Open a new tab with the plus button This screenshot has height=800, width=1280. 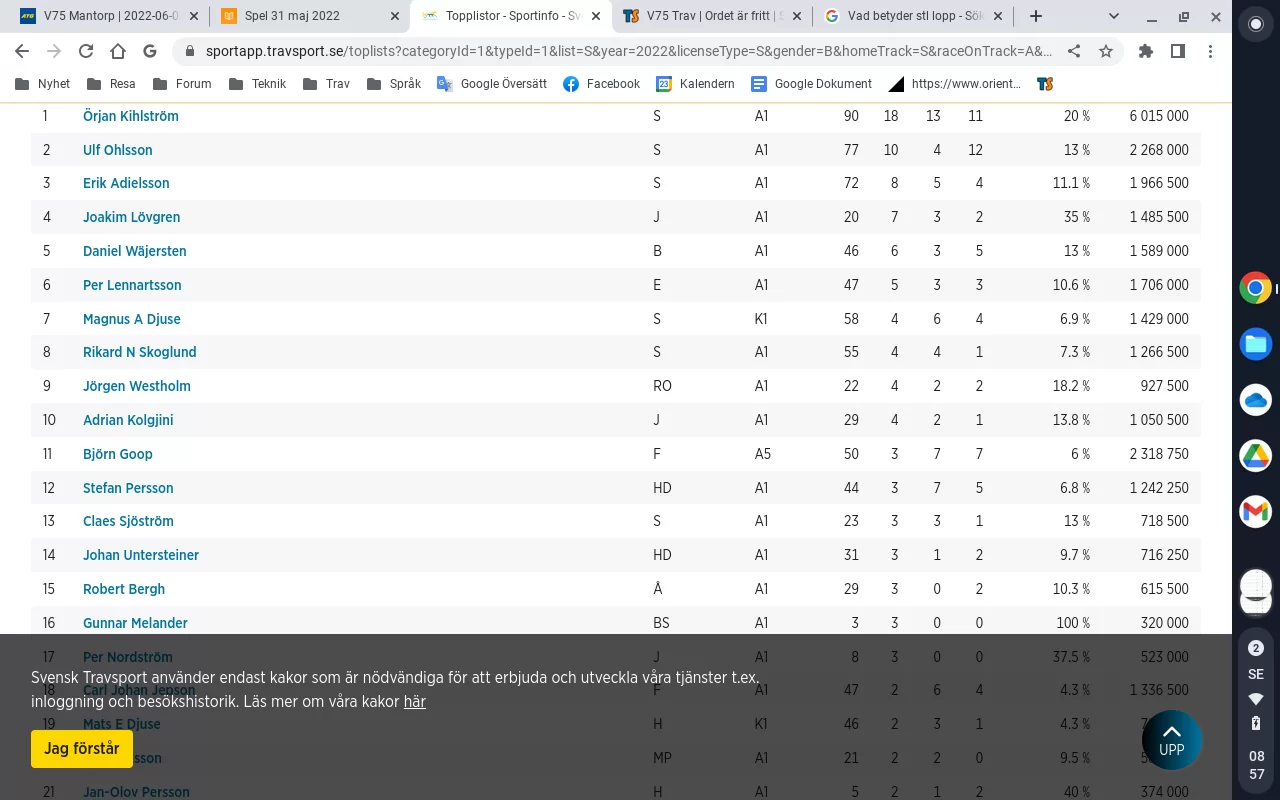(x=1036, y=16)
